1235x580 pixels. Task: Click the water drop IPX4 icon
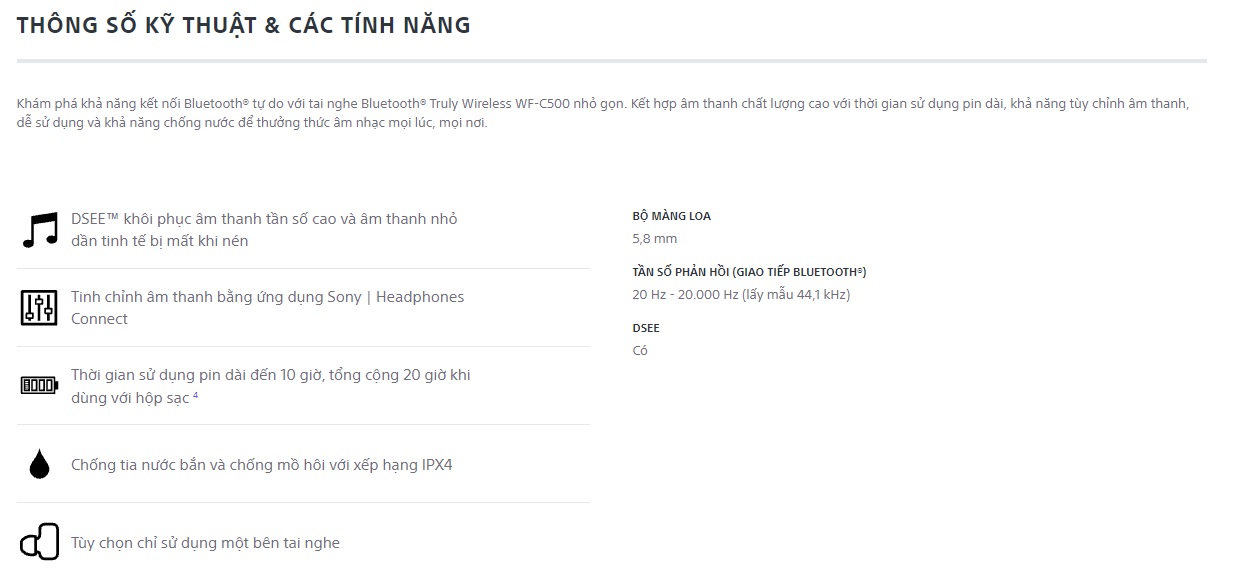click(x=39, y=464)
